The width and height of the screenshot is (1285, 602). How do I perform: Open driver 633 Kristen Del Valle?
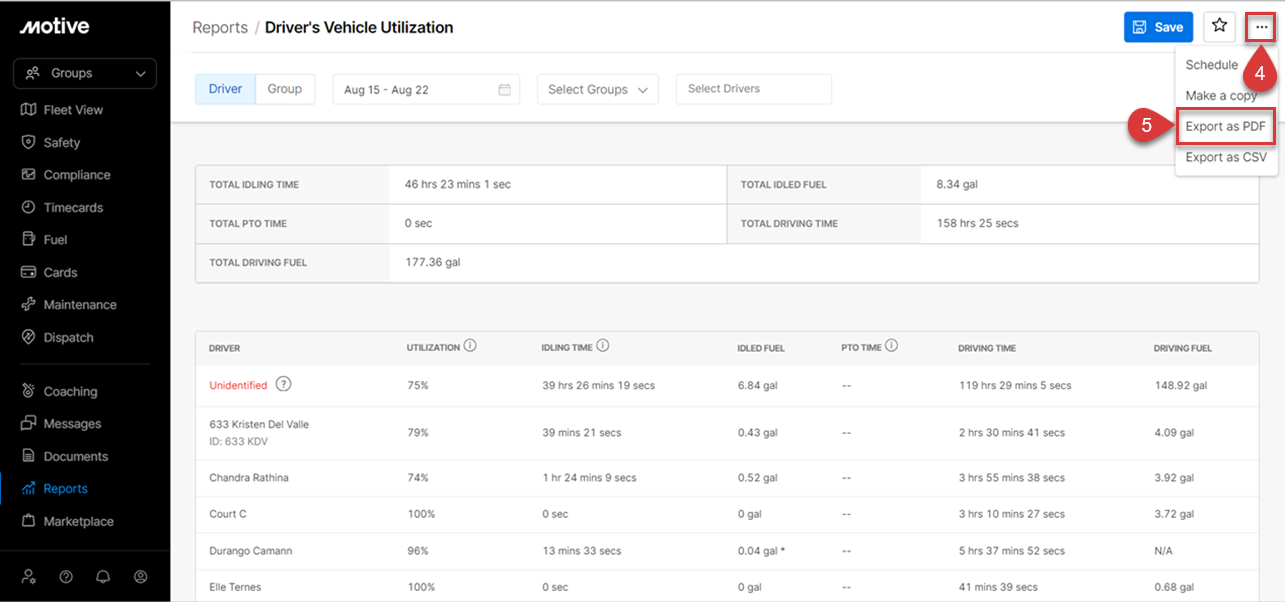(259, 424)
